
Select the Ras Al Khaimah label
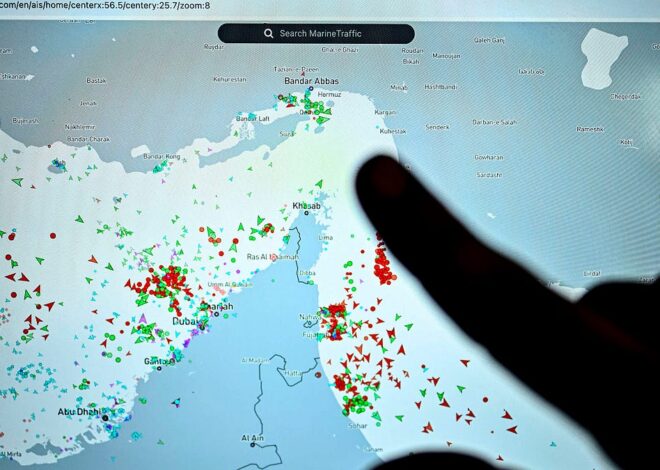tap(266, 257)
